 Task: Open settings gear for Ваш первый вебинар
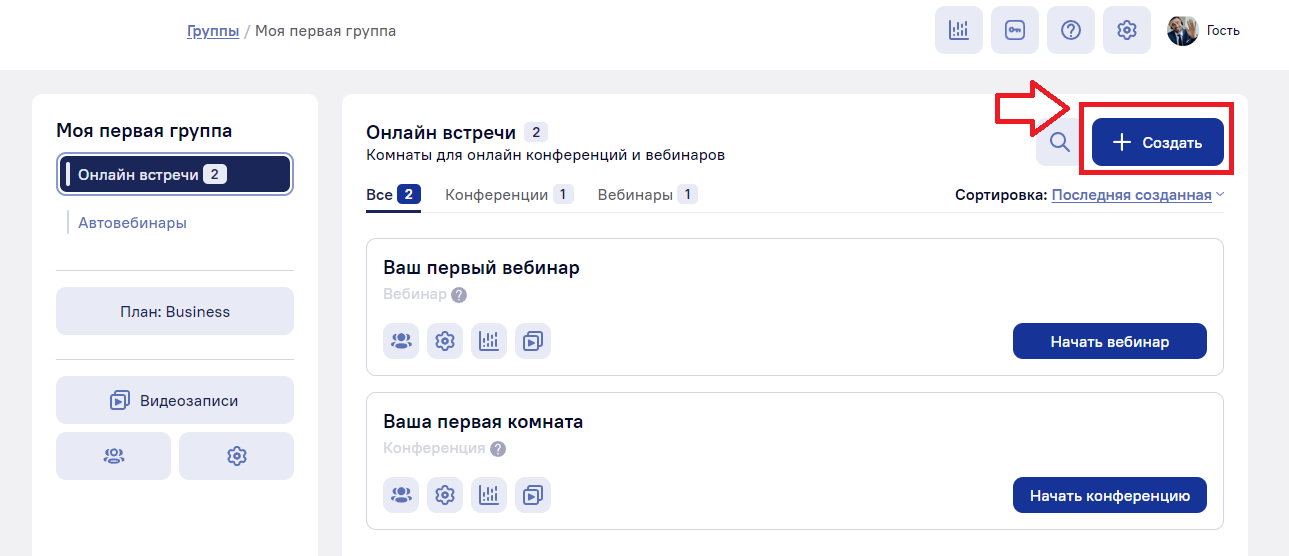tap(445, 341)
